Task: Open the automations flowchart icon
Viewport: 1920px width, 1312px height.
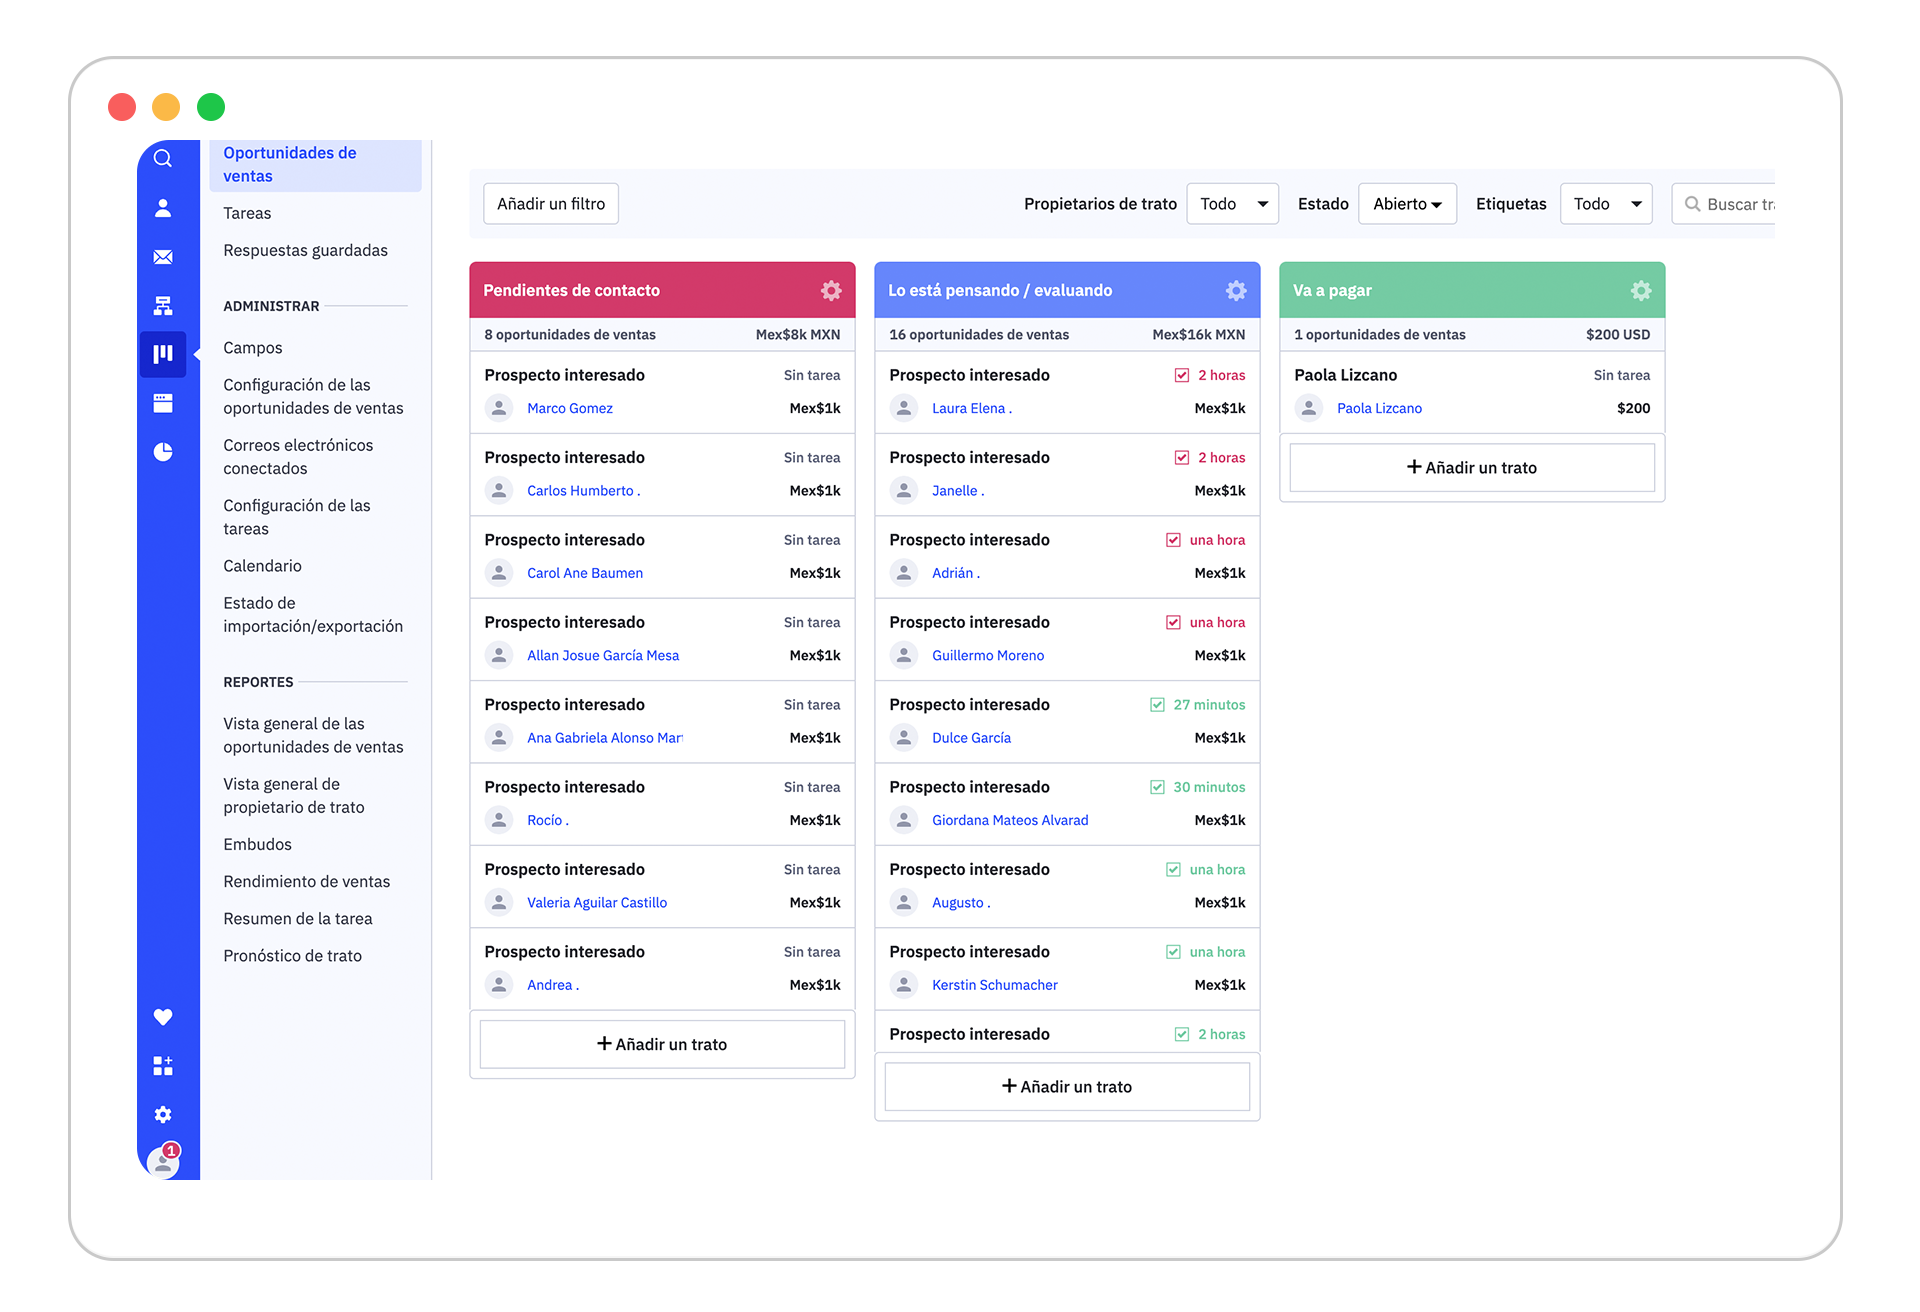Action: [163, 306]
